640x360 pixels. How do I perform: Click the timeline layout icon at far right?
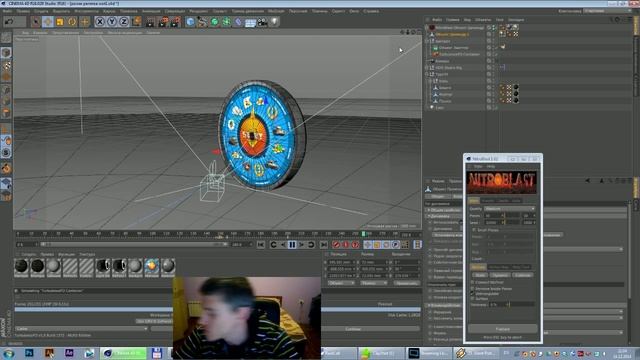417,244
